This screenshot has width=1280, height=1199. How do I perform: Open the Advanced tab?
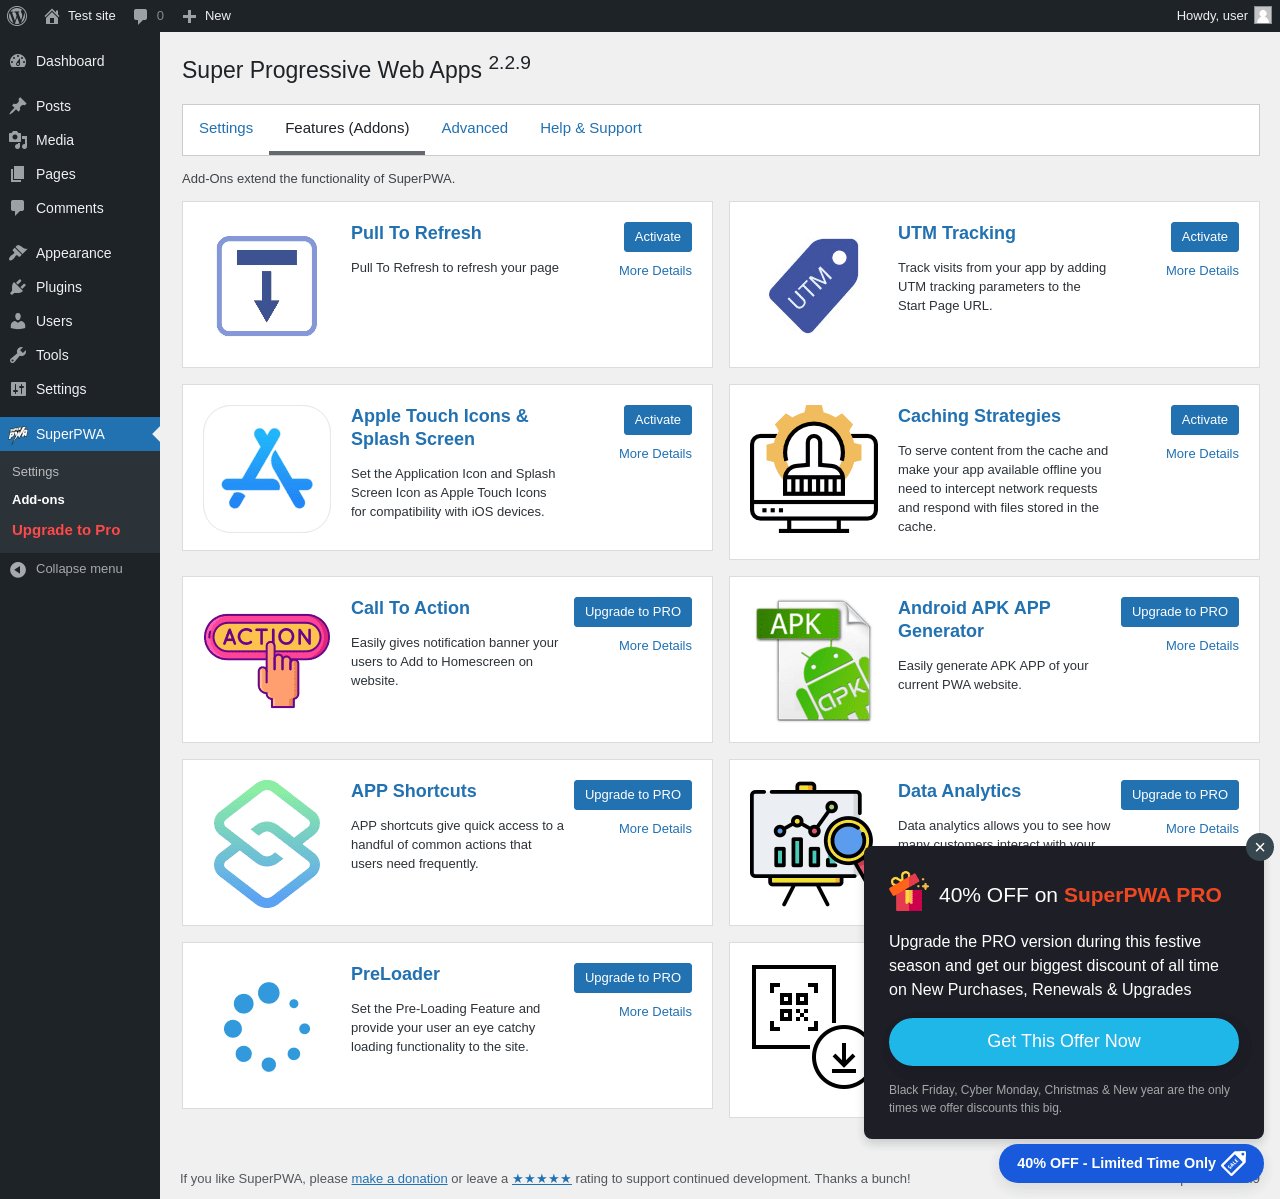(475, 128)
